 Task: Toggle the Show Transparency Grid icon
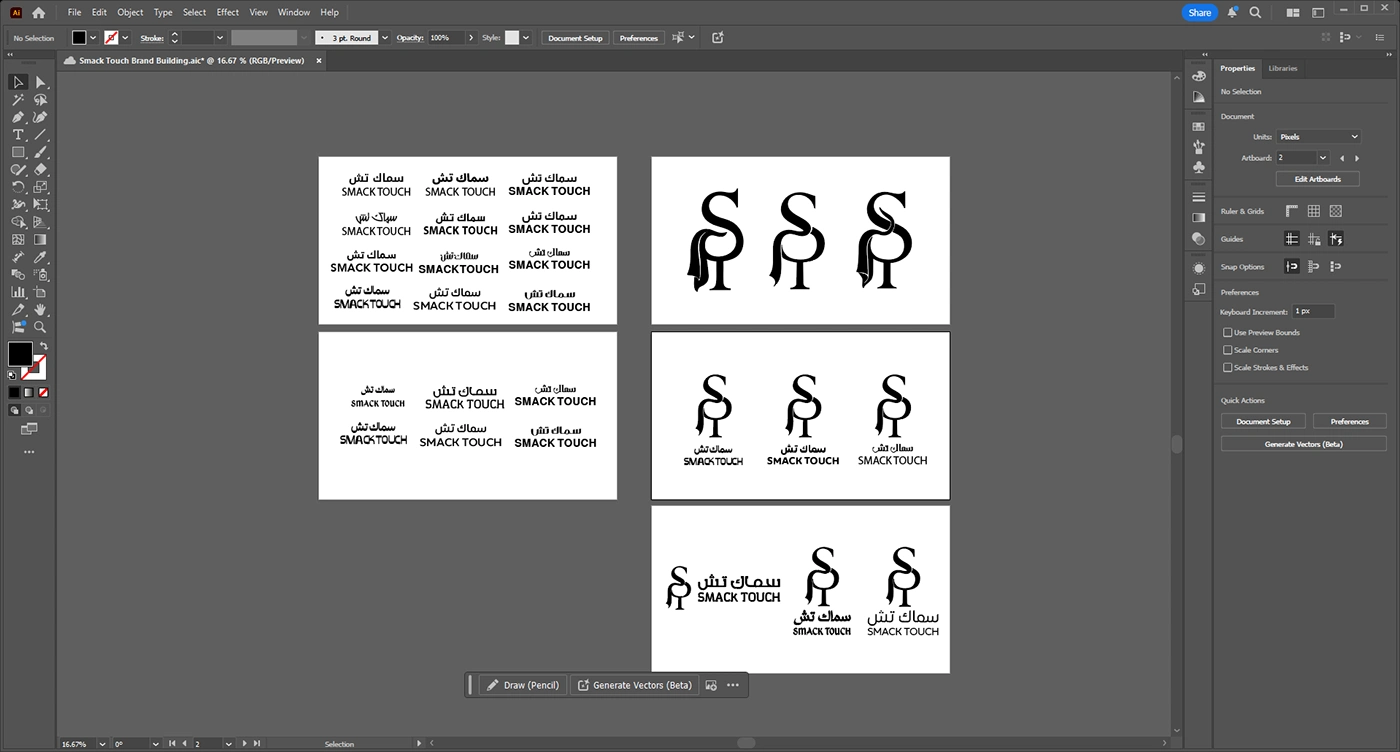point(1335,211)
